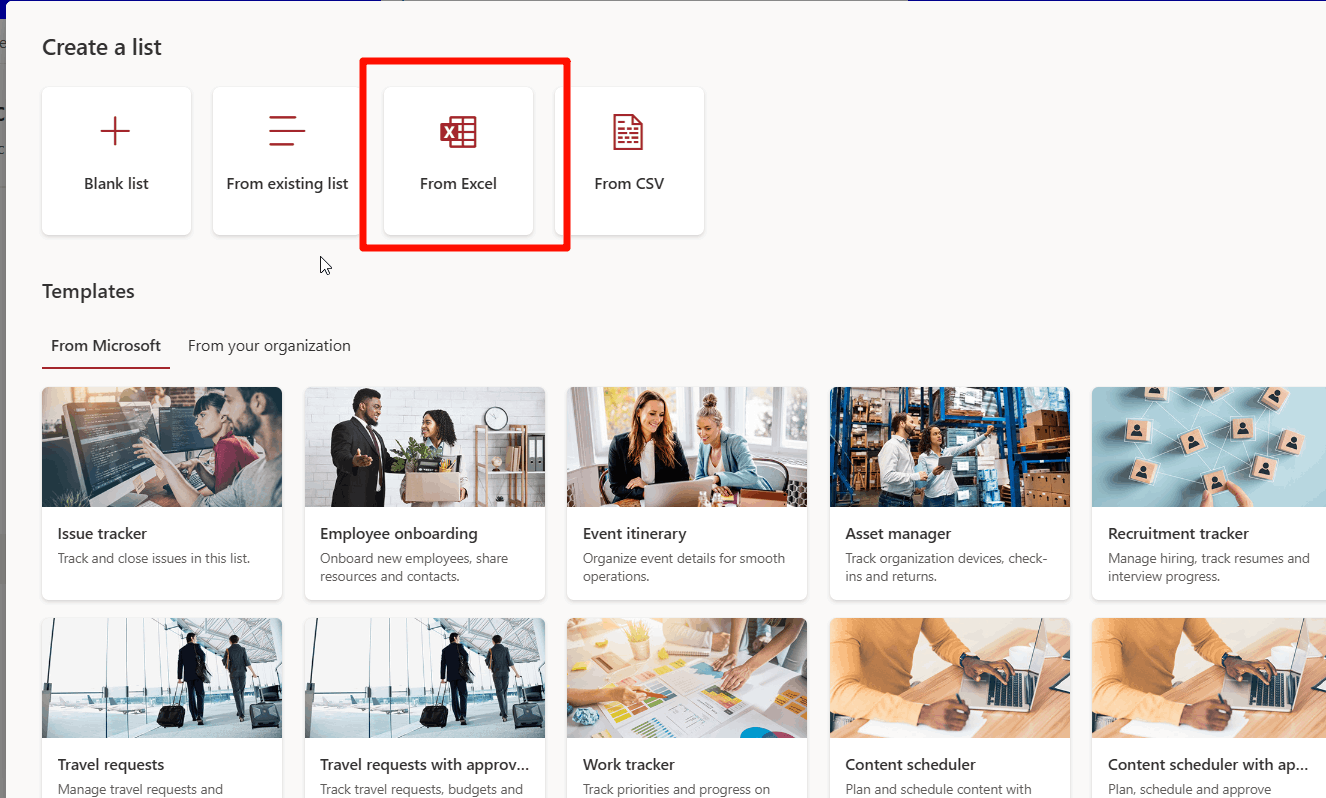Viewport: 1326px width, 798px height.
Task: Select the Travel requests with approv... title
Action: [x=424, y=765]
